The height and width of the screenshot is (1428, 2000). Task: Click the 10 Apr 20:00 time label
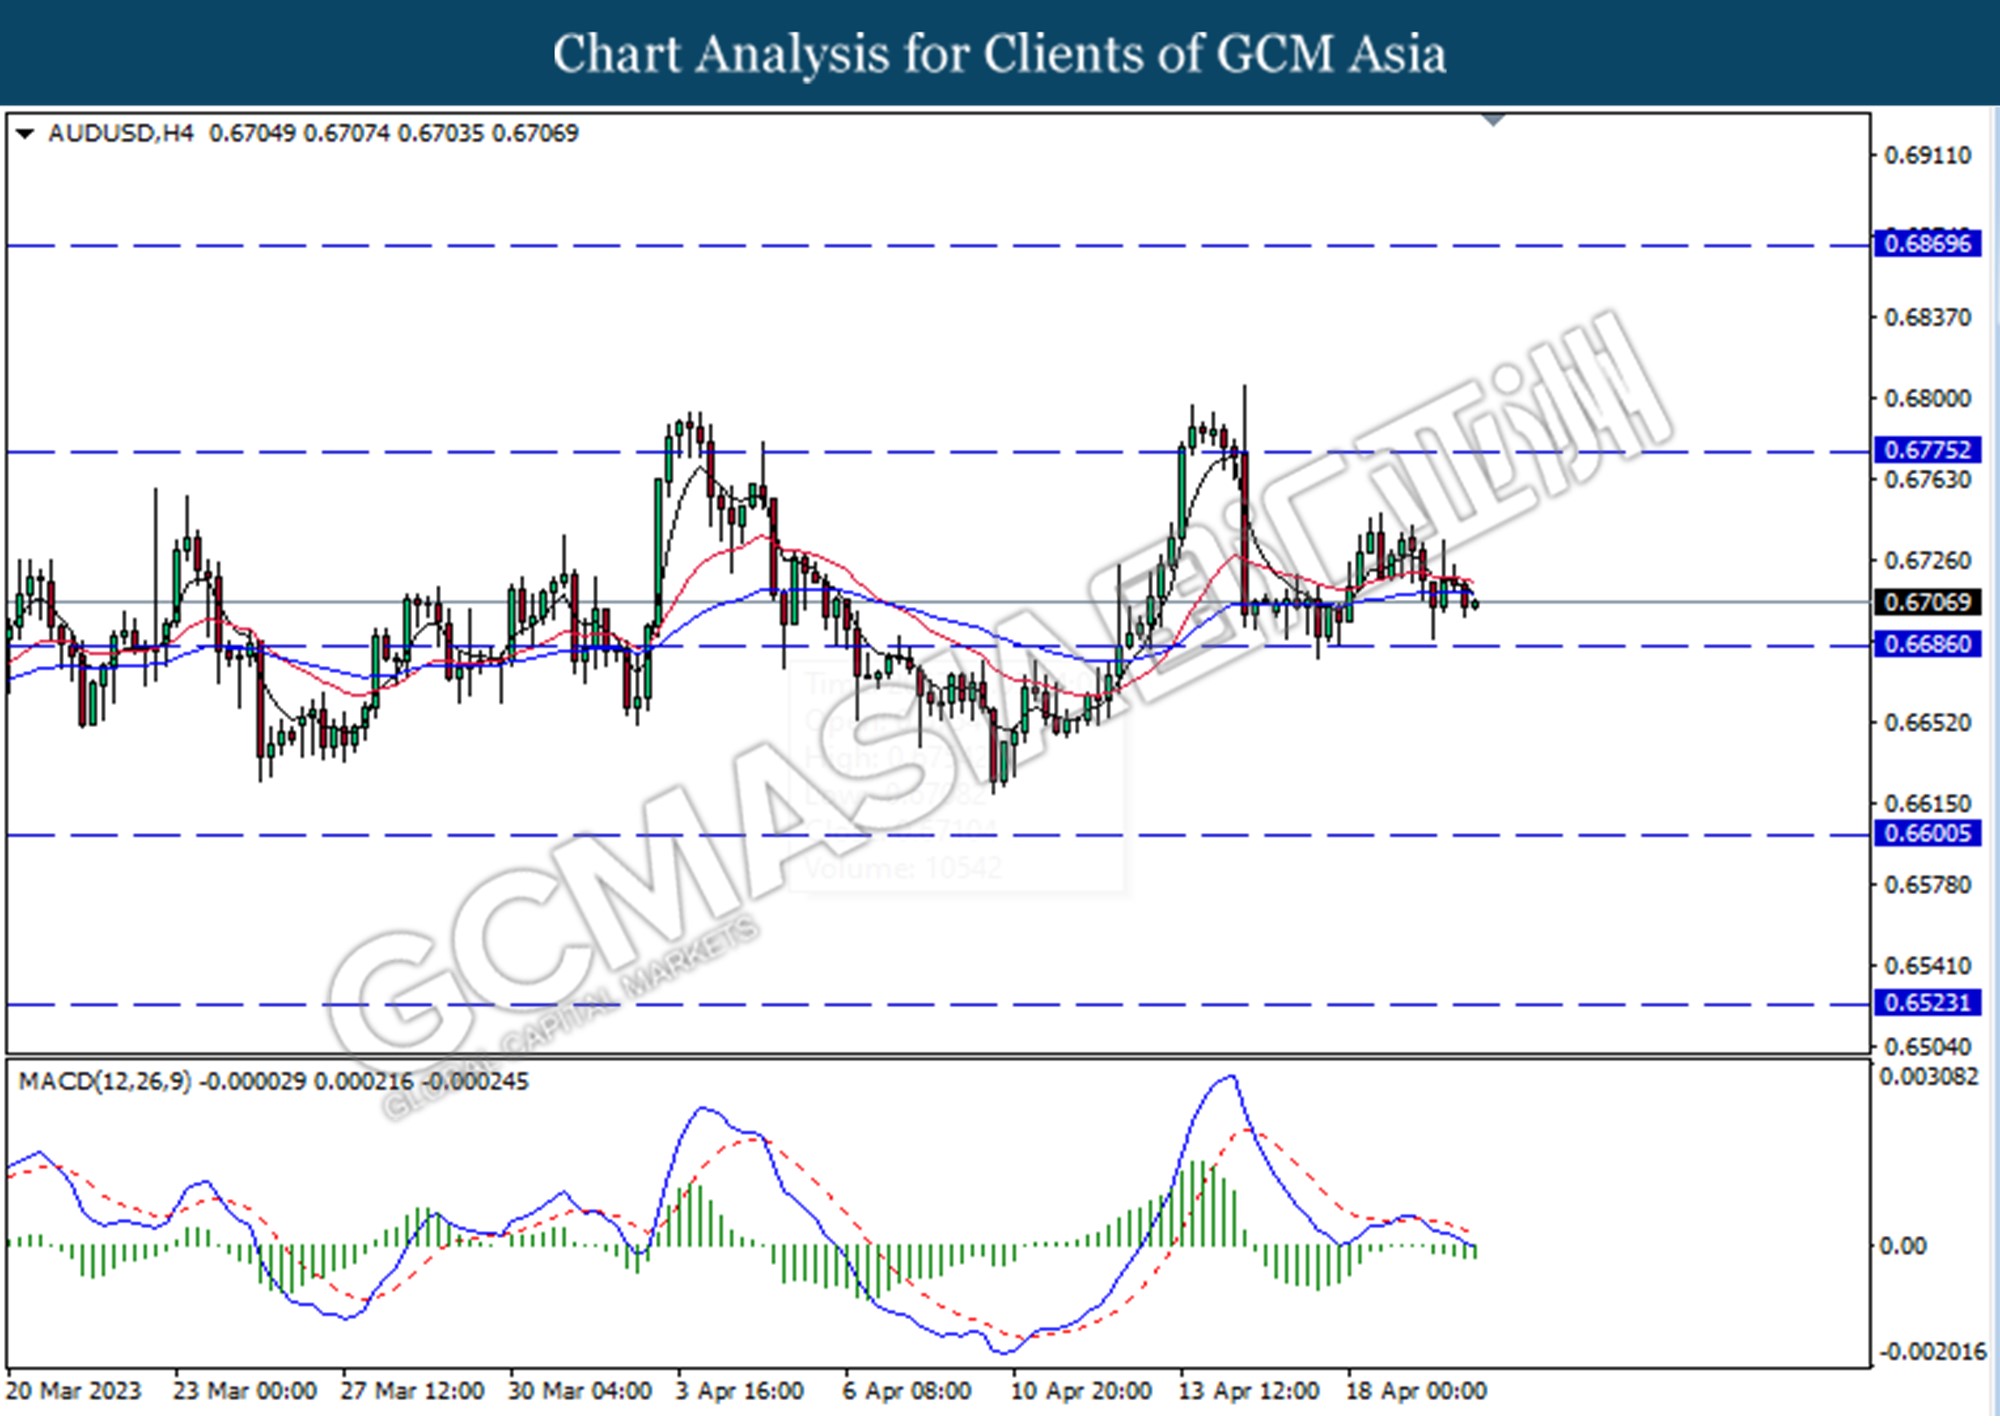(x=1081, y=1391)
